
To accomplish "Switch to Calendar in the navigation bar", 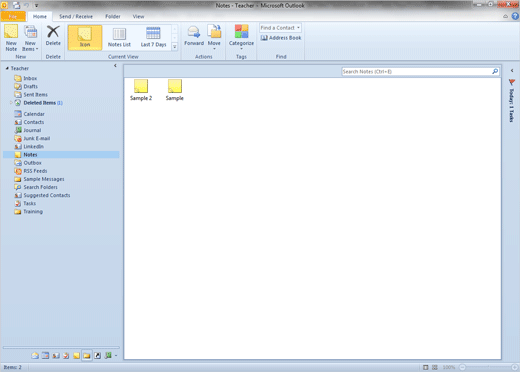I will tap(45, 356).
